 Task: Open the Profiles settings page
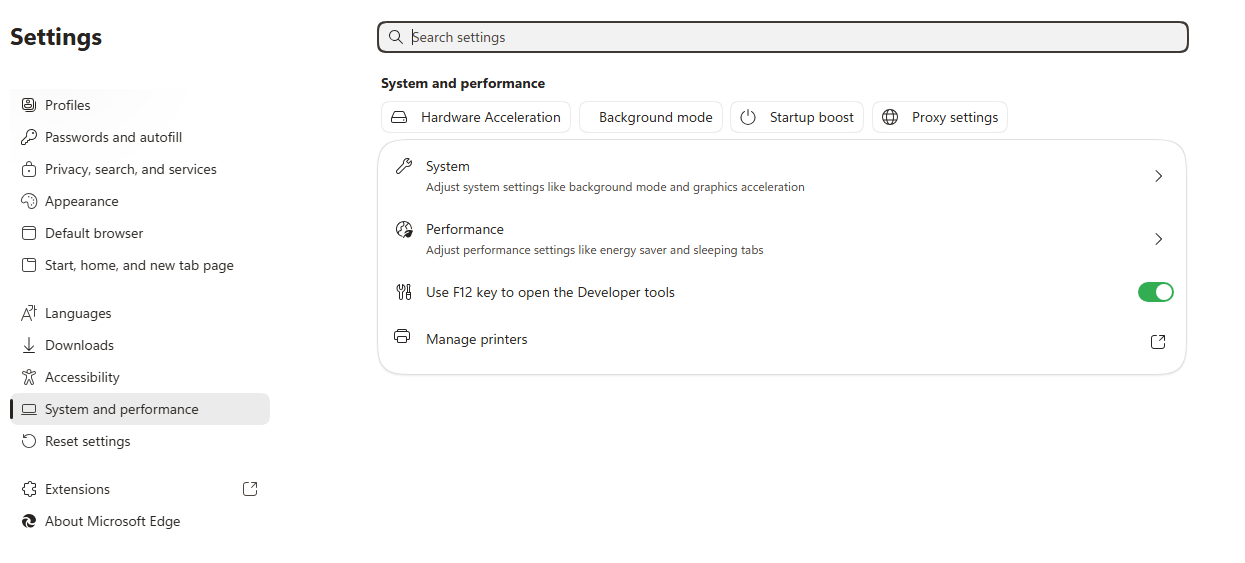click(x=140, y=105)
